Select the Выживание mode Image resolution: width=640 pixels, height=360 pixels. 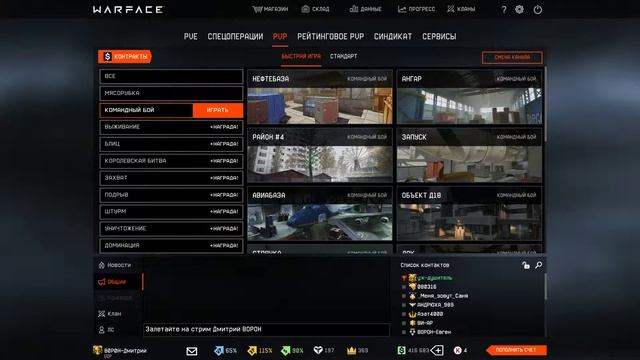pos(171,127)
